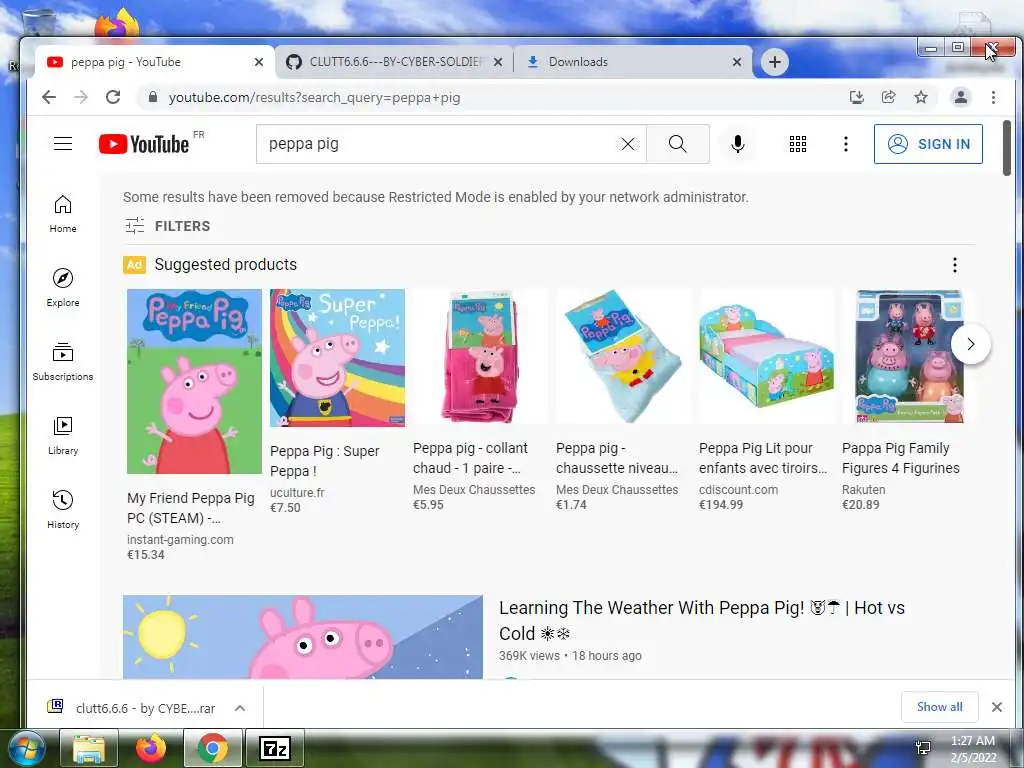This screenshot has height=768, width=1024.
Task: Click the page vertical scrollbar
Action: [1007, 148]
